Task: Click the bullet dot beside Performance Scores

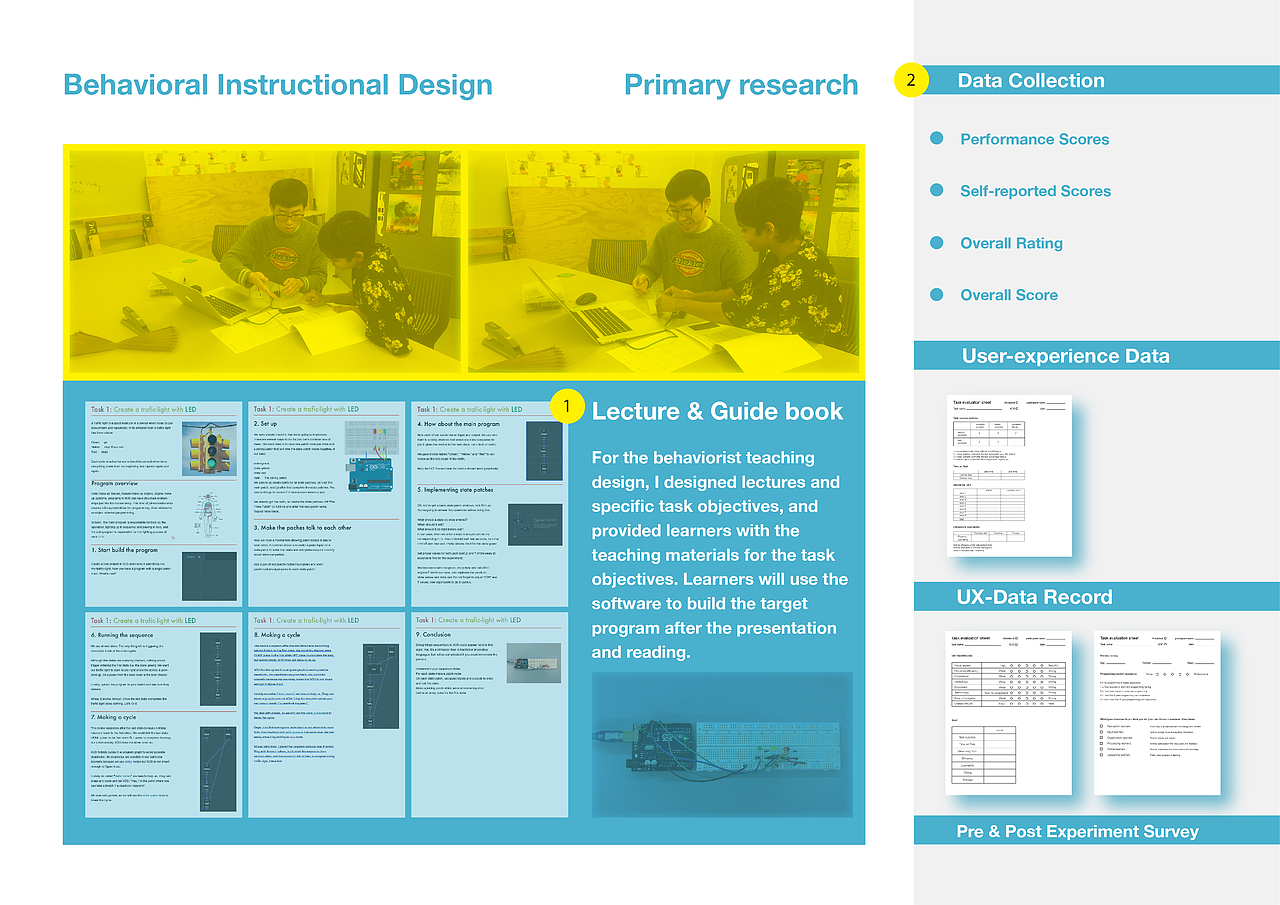Action: [x=936, y=138]
